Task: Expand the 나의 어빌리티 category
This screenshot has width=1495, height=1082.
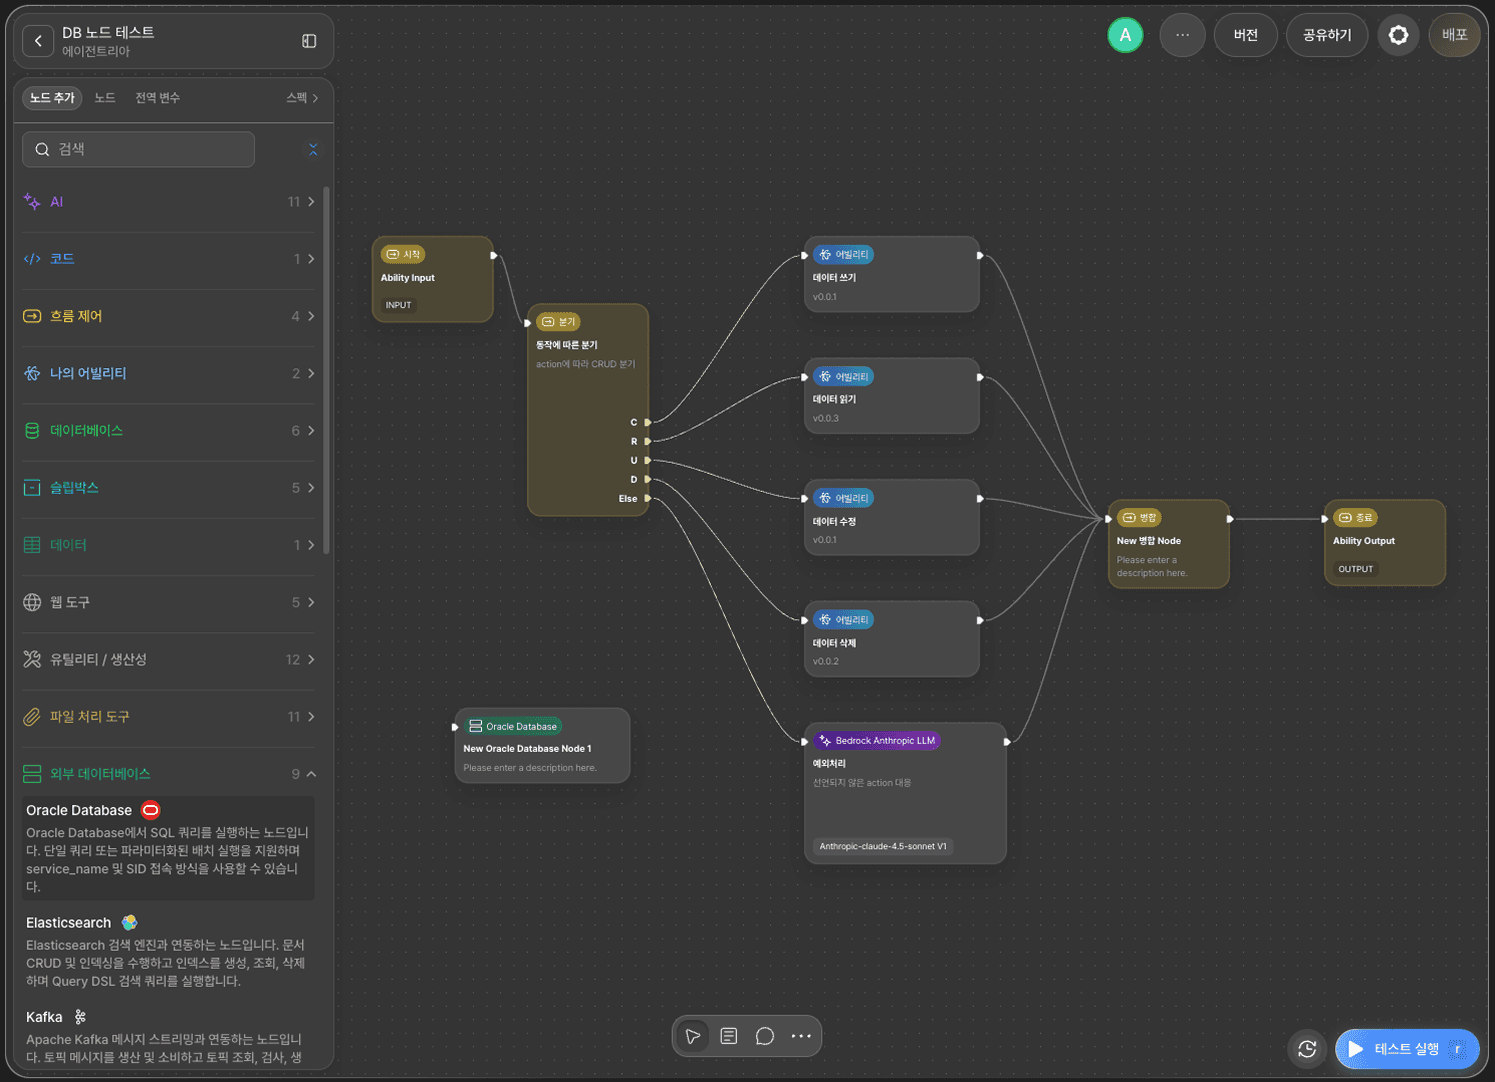Action: point(169,373)
